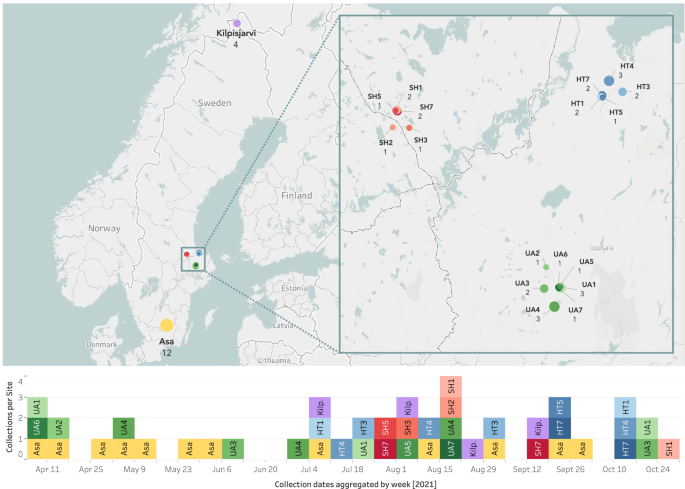The height and width of the screenshot is (489, 685).
Task: Click the Sweden country label
Action: (x=214, y=103)
